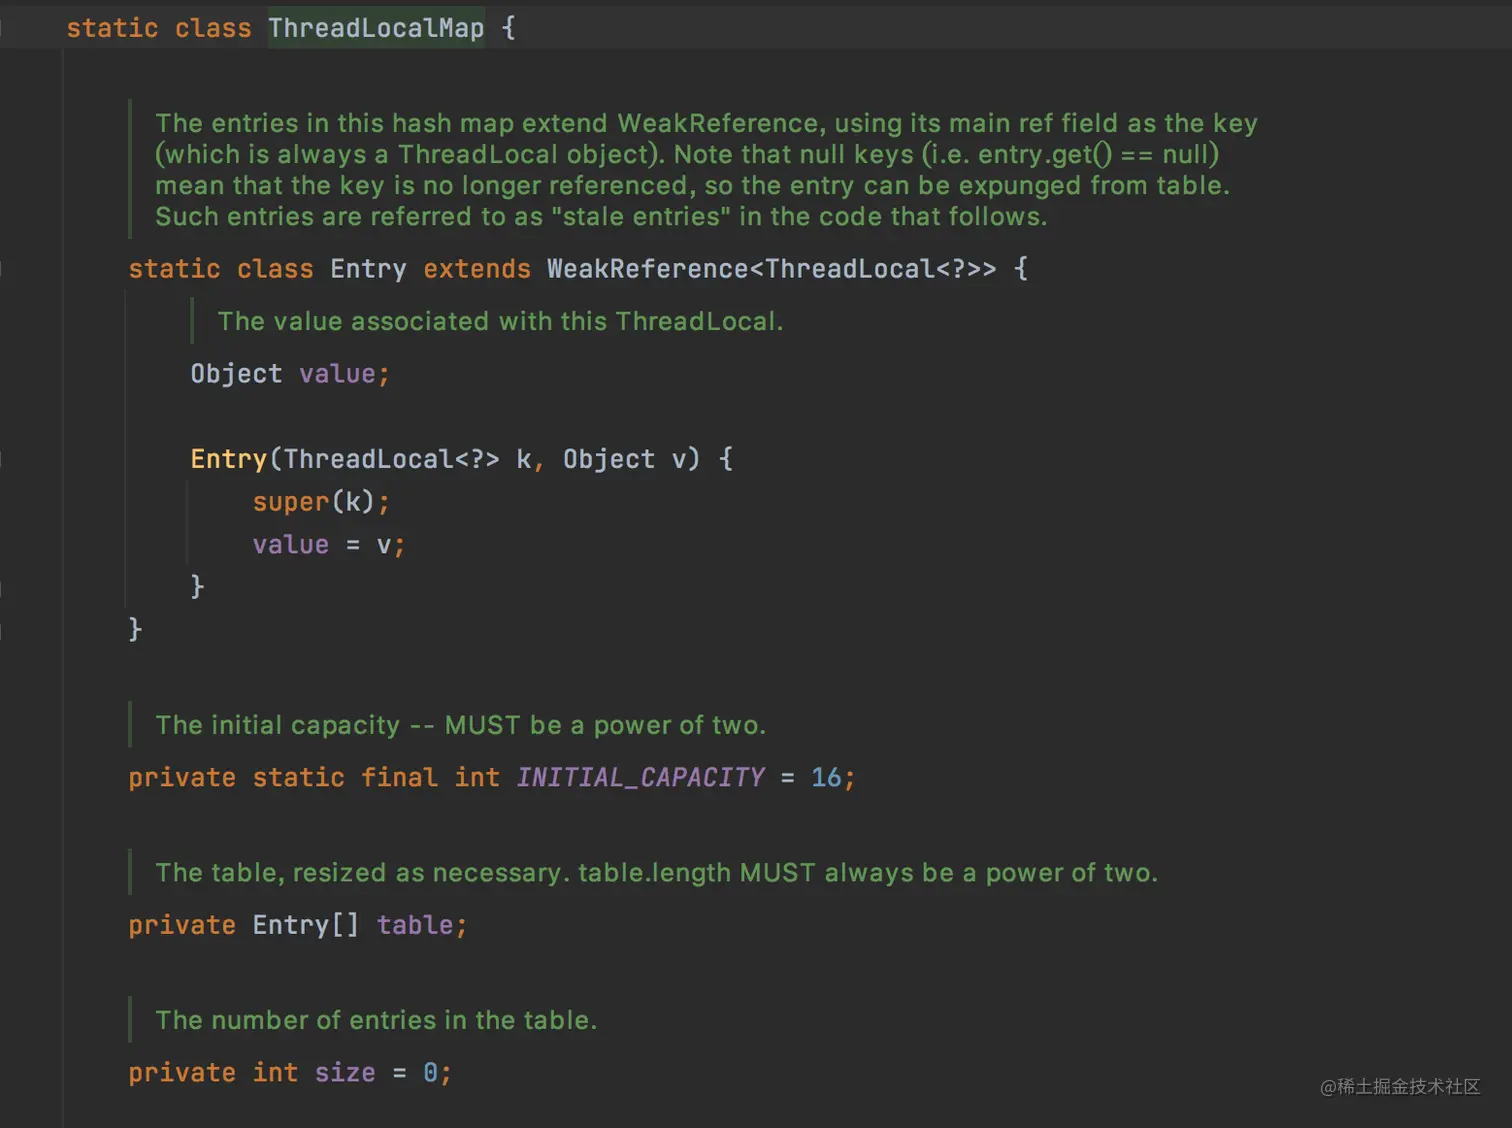Click the highlighted ThreadLocalMap class name

[x=376, y=28]
